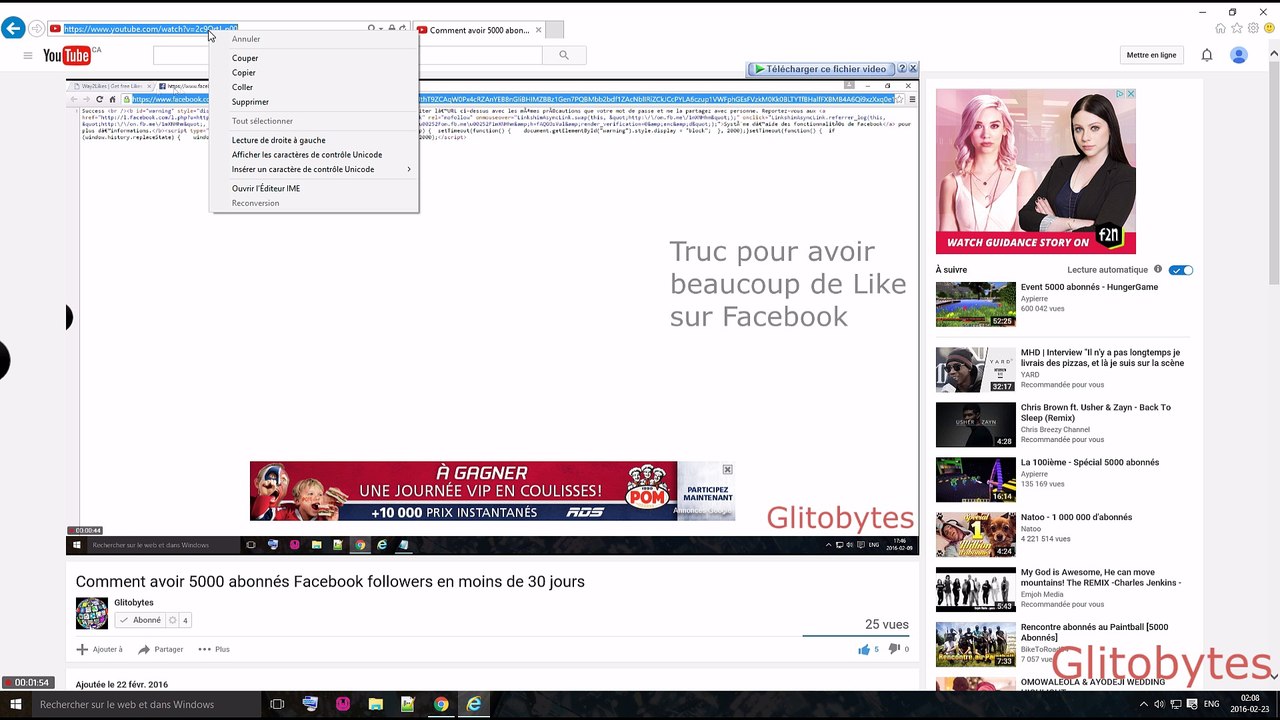Screen dimensions: 1280x720
Task: Open IE Tools gear icon
Action: (x=1253, y=28)
